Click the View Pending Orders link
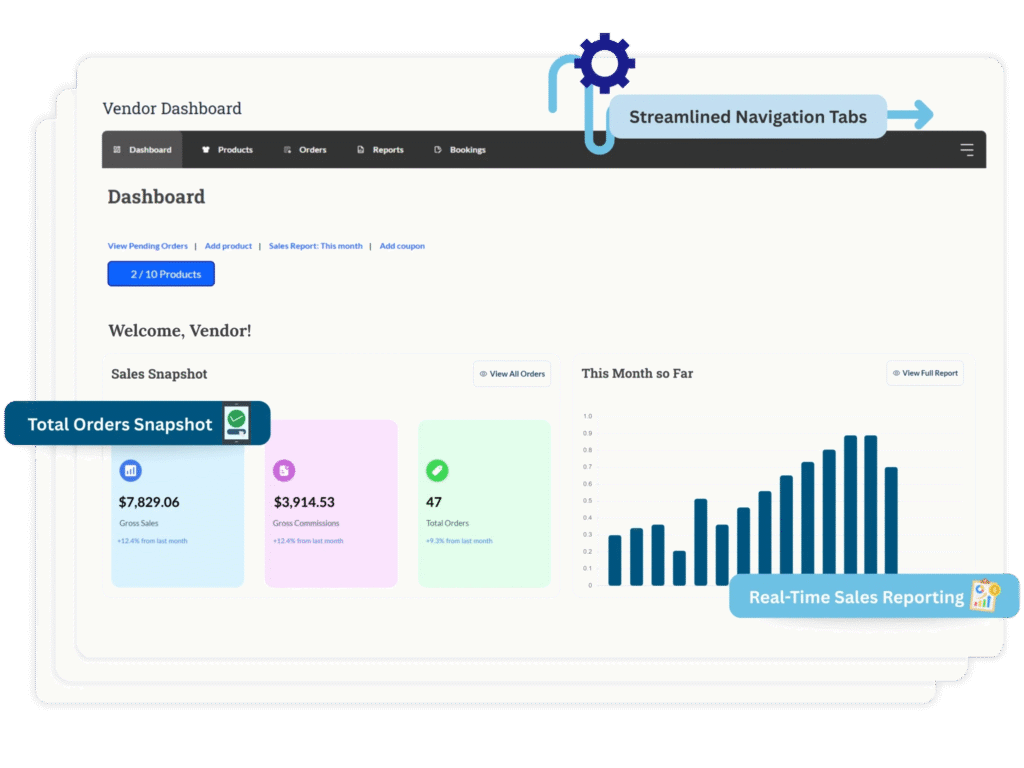This screenshot has height=768, width=1024. pos(148,246)
